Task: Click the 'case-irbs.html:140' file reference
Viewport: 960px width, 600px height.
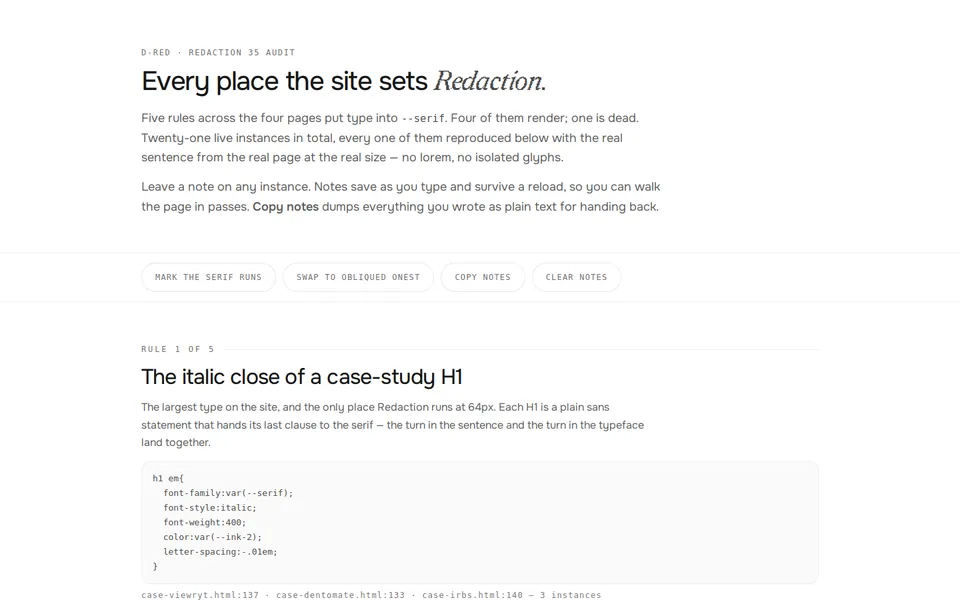Action: pyautogui.click(x=472, y=595)
